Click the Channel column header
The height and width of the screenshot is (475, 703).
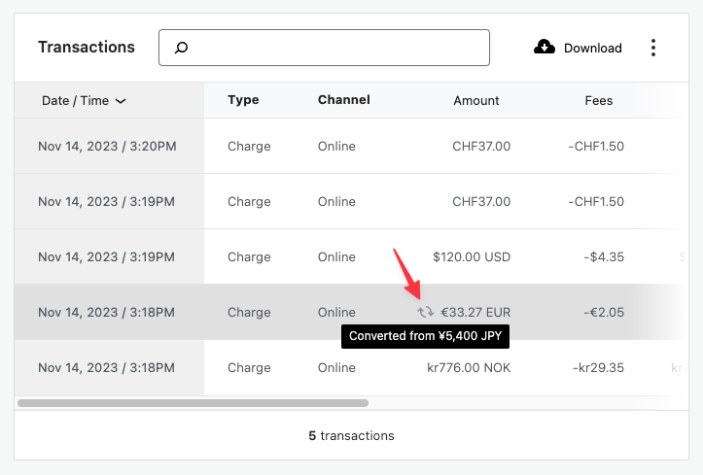click(344, 100)
